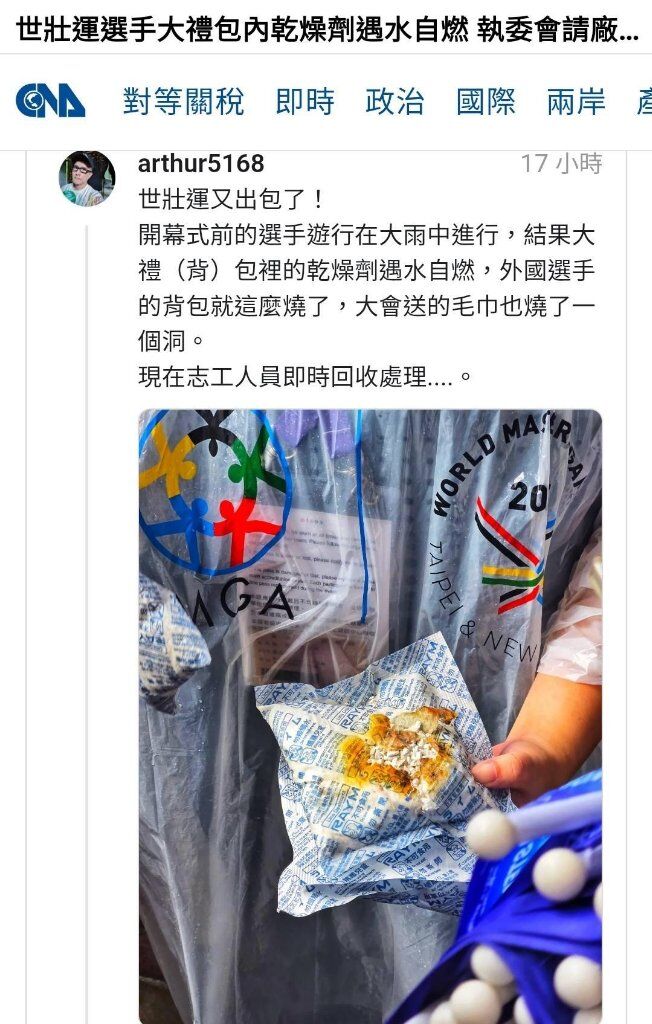Screen dimensions: 652x1024
Task: Open the 兩岸 section
Action: [576, 102]
